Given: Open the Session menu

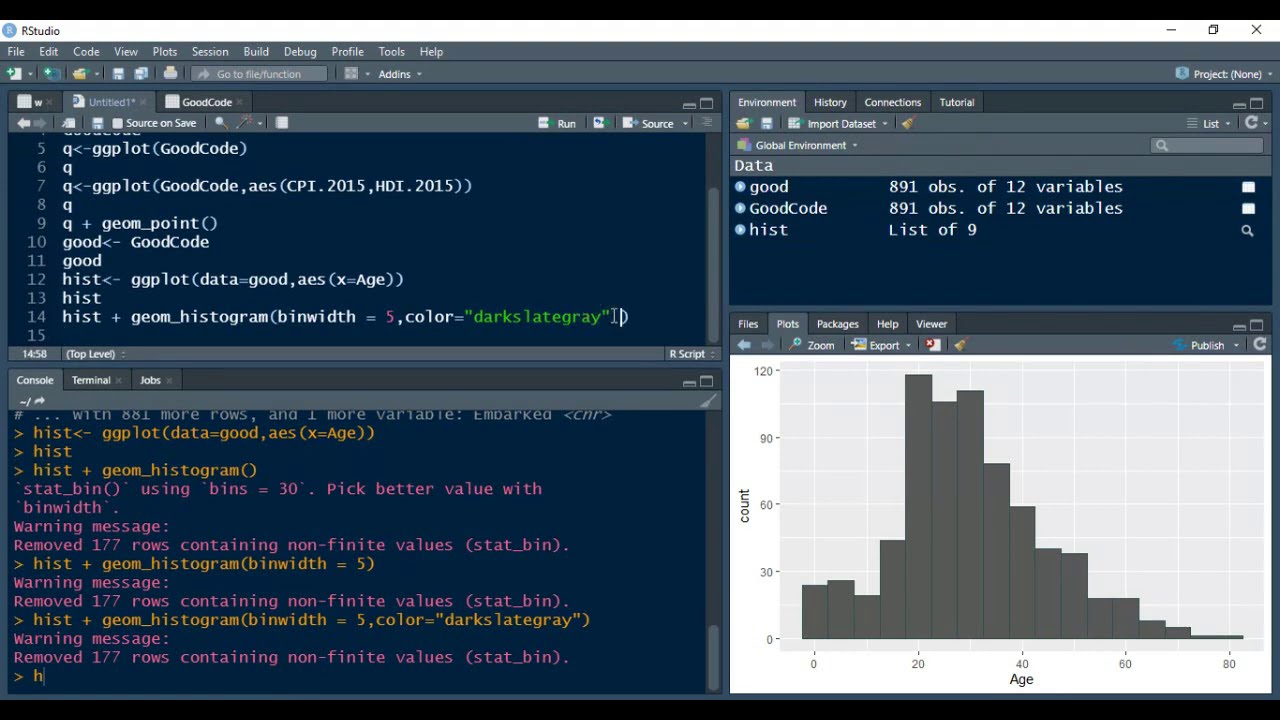Looking at the screenshot, I should [210, 51].
